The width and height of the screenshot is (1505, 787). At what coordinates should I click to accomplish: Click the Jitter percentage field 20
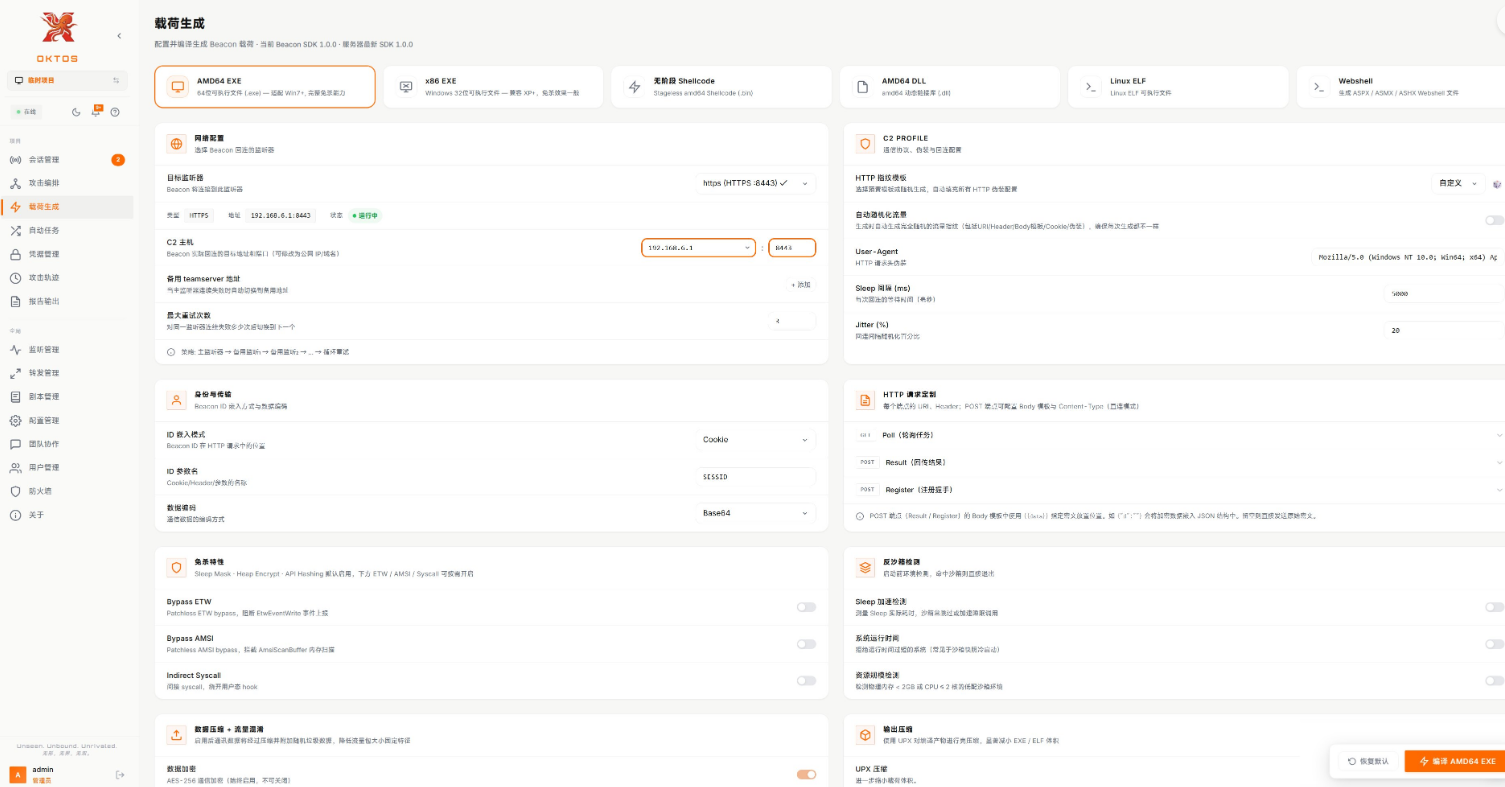click(1444, 330)
